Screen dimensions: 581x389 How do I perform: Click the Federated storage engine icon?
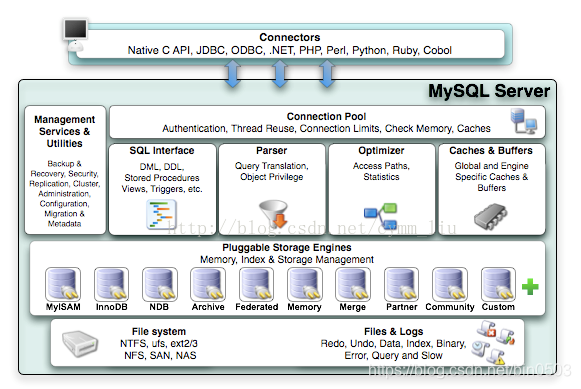256,284
